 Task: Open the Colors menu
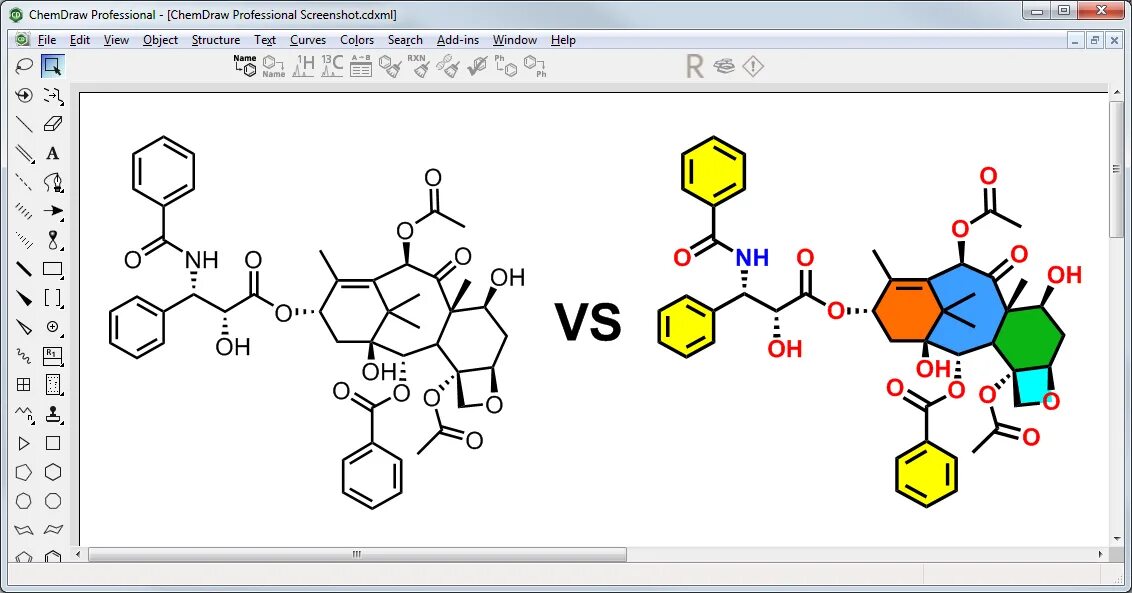pos(357,40)
